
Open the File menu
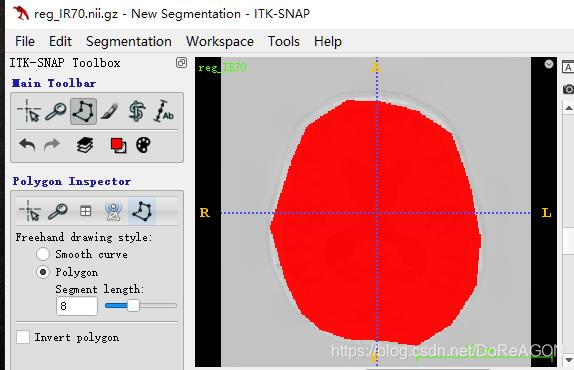[x=25, y=41]
